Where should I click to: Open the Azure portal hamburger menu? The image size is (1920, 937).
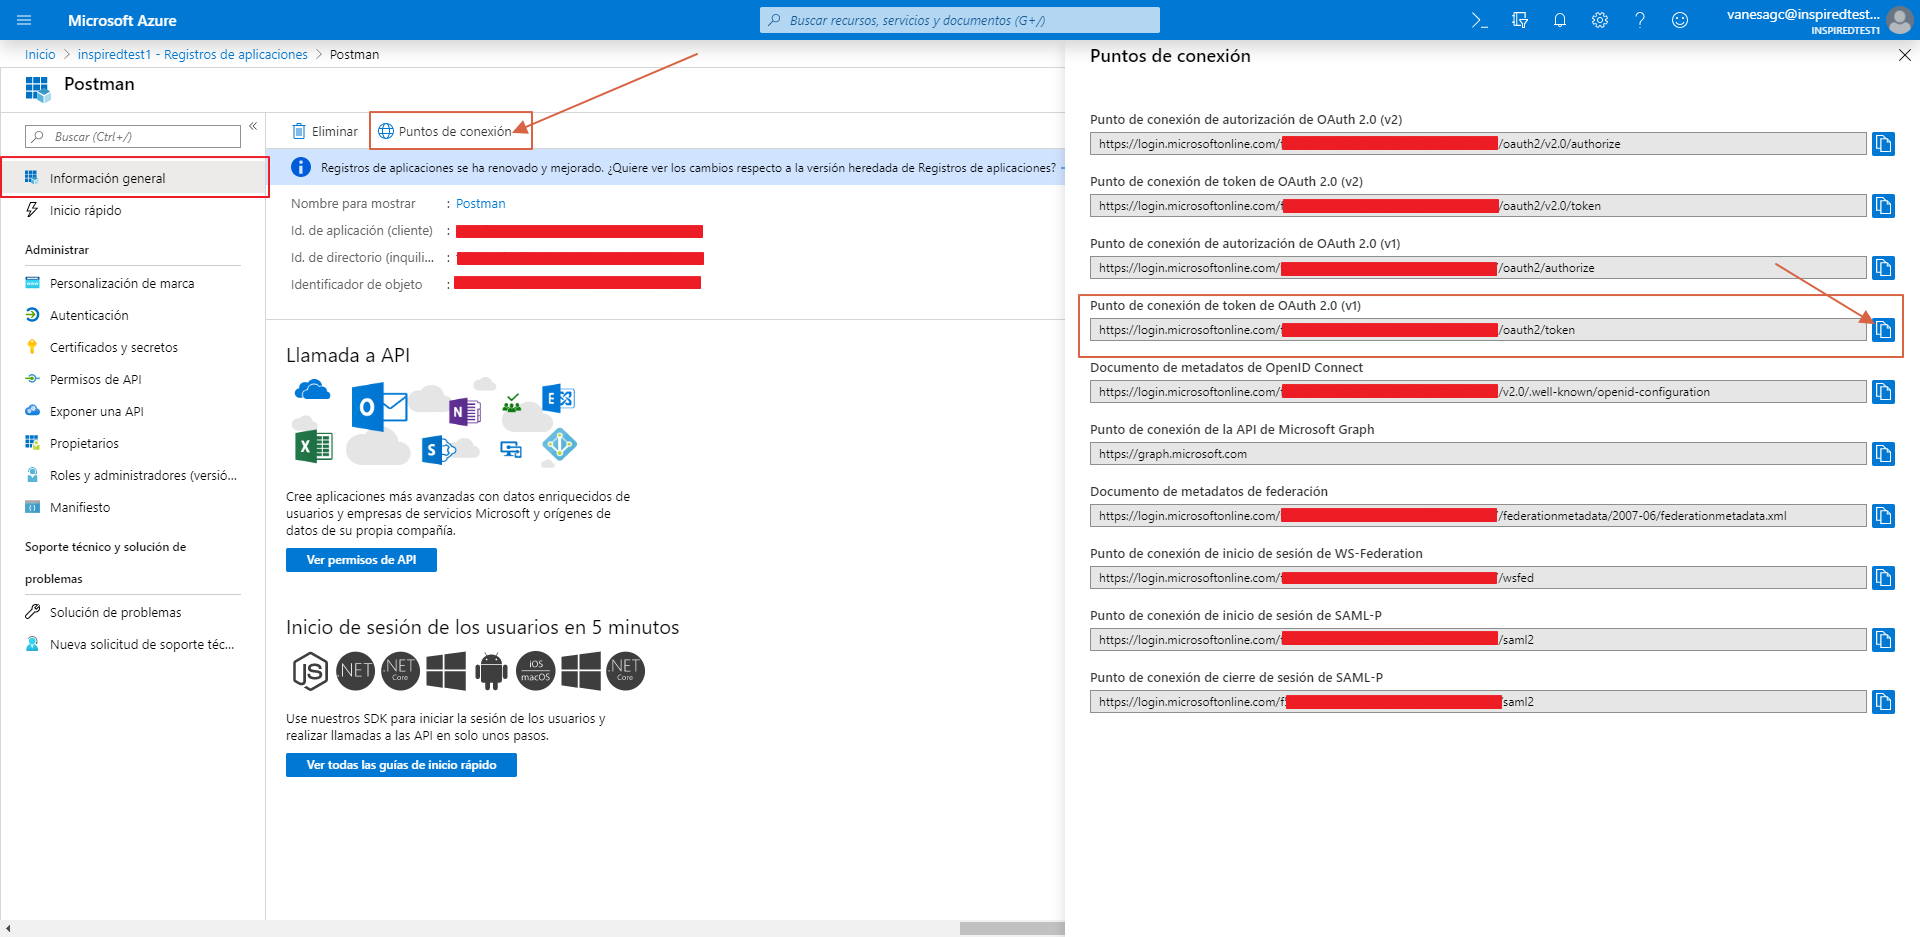pyautogui.click(x=24, y=20)
